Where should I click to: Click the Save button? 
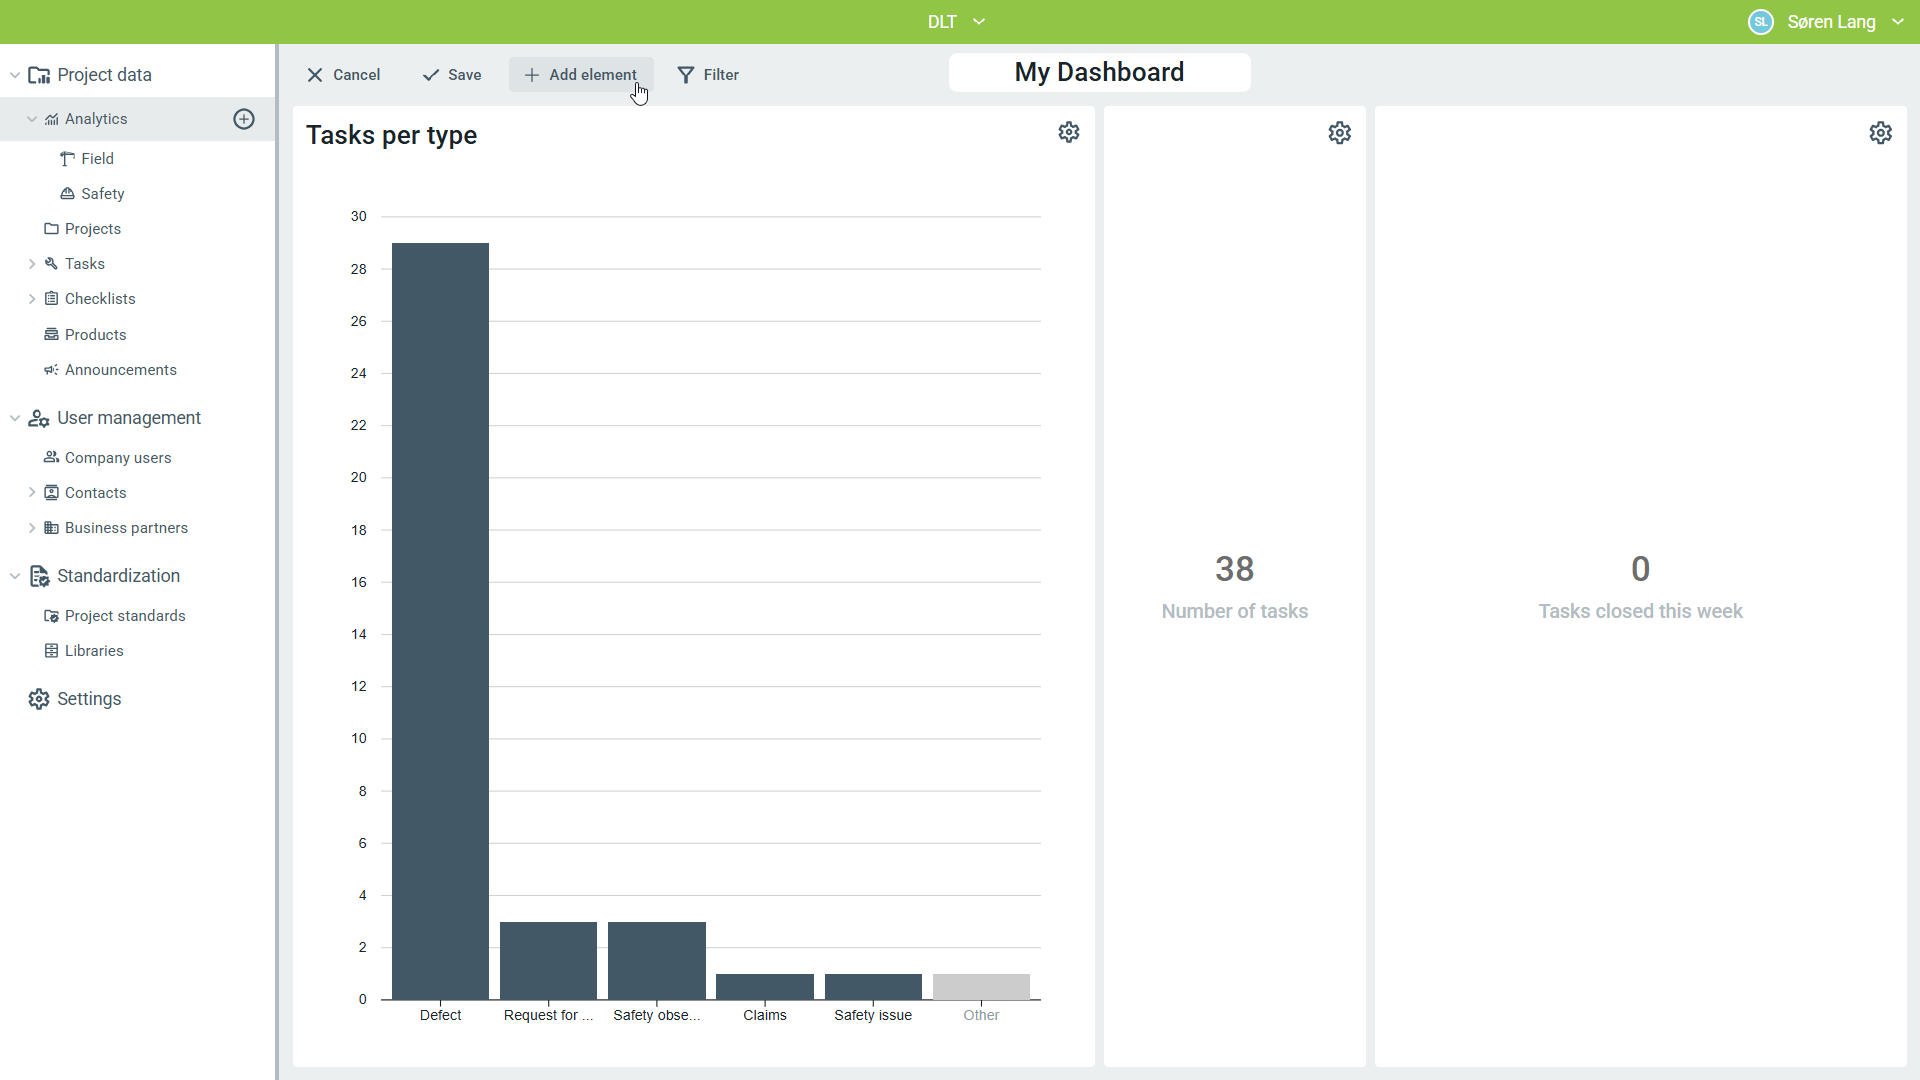click(452, 75)
